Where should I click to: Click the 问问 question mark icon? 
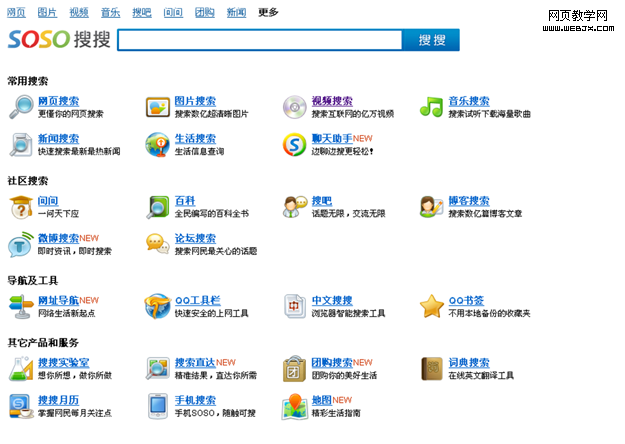pos(21,207)
